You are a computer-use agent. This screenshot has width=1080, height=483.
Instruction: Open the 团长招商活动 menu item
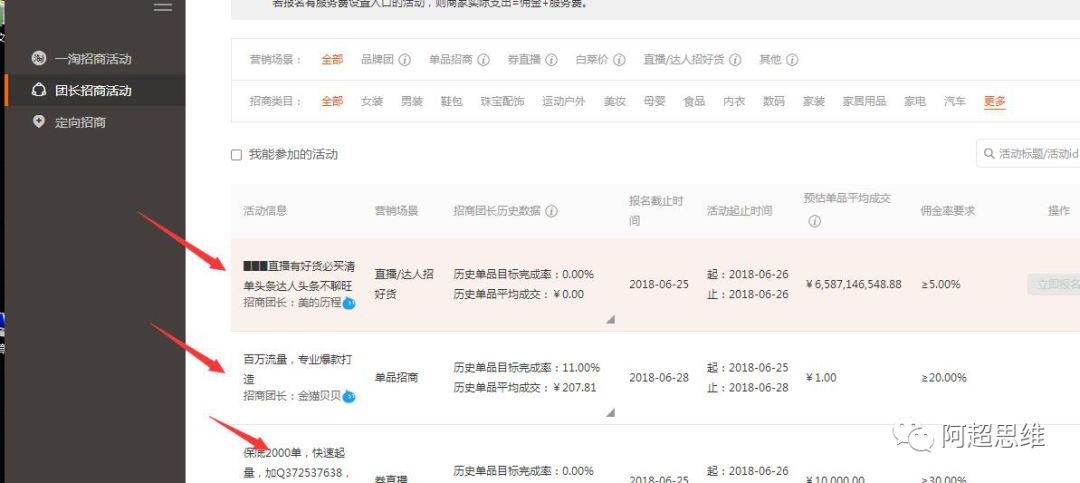[x=93, y=90]
